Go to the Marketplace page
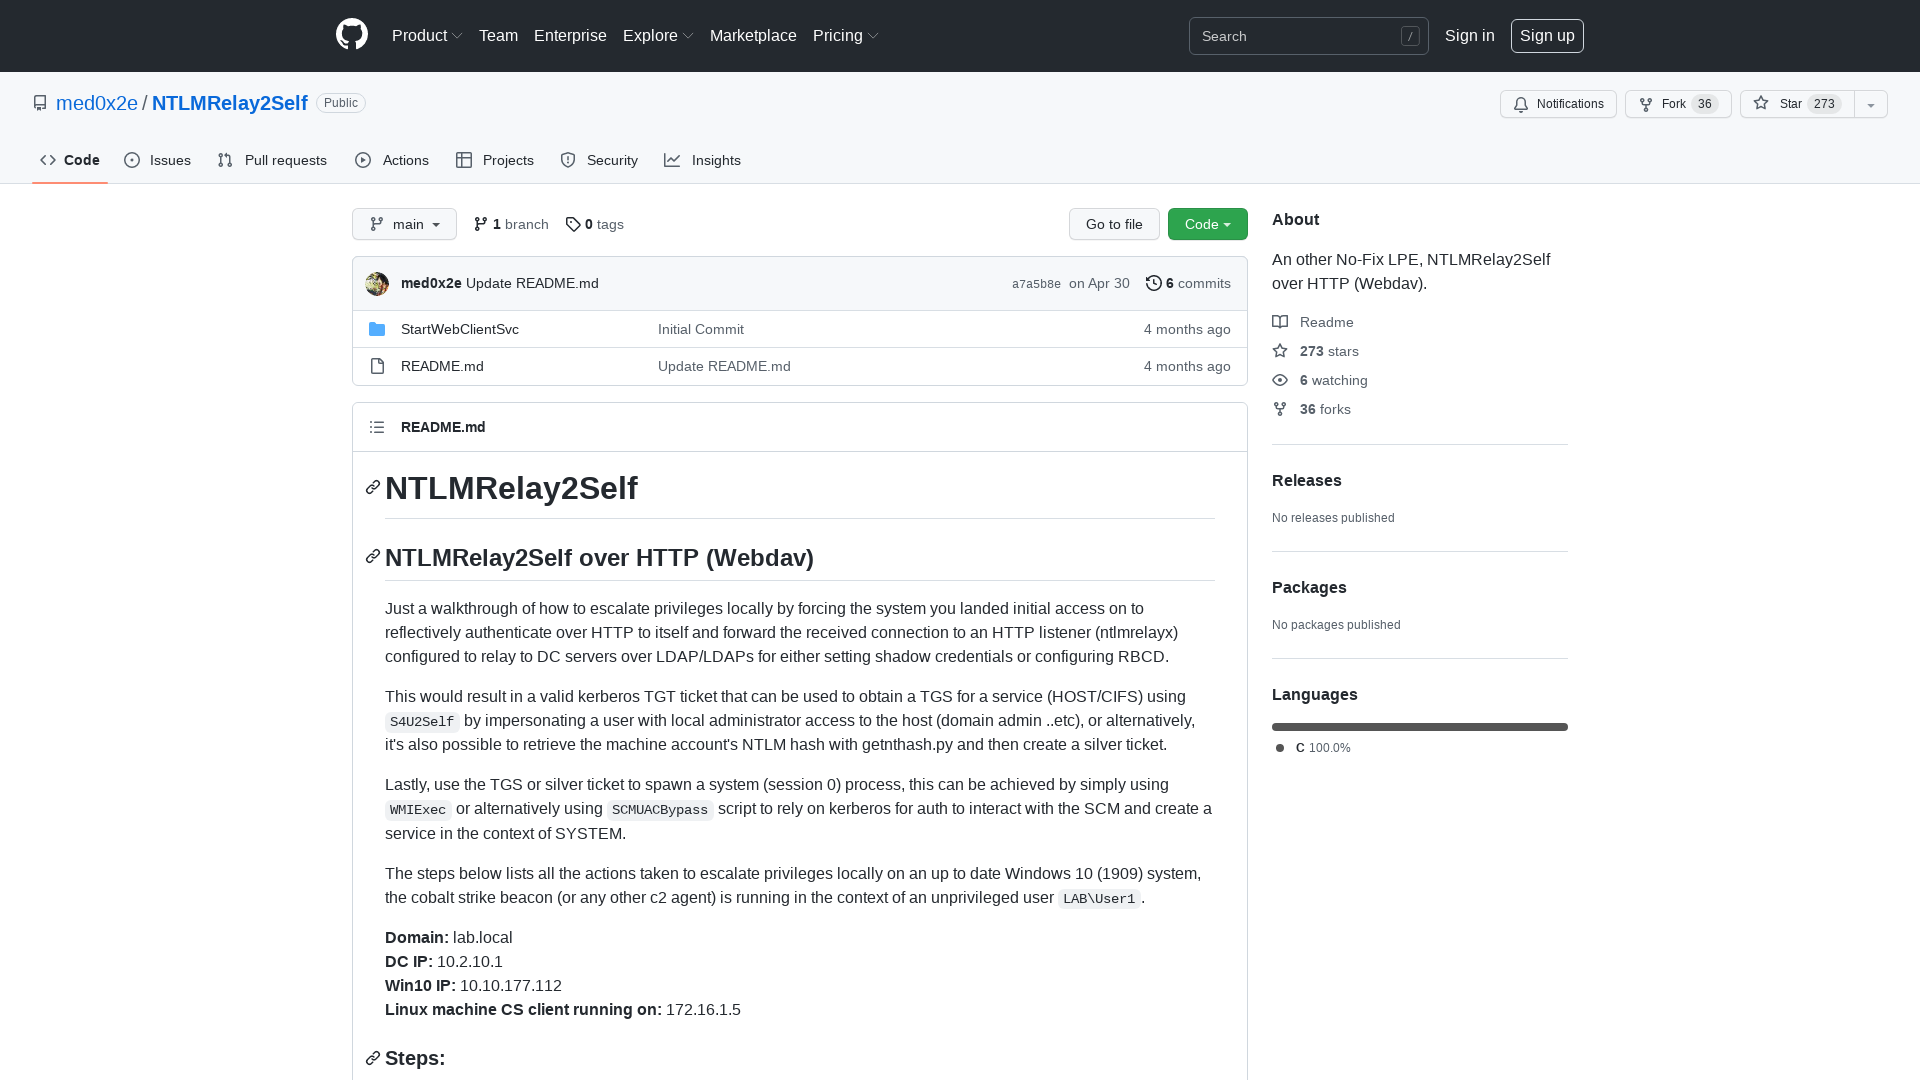Image resolution: width=1920 pixels, height=1080 pixels. click(753, 36)
